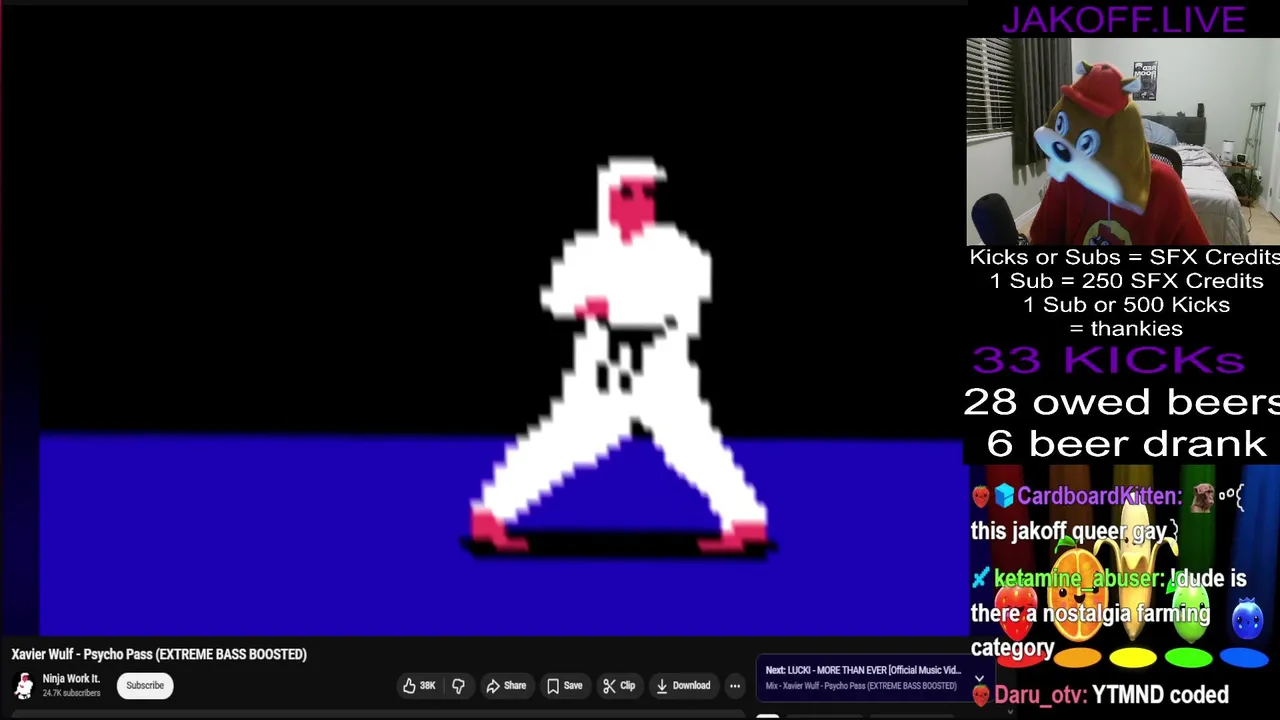Subscribe to Ninja Work It.
Screen dimensions: 1280x720
[x=145, y=686]
